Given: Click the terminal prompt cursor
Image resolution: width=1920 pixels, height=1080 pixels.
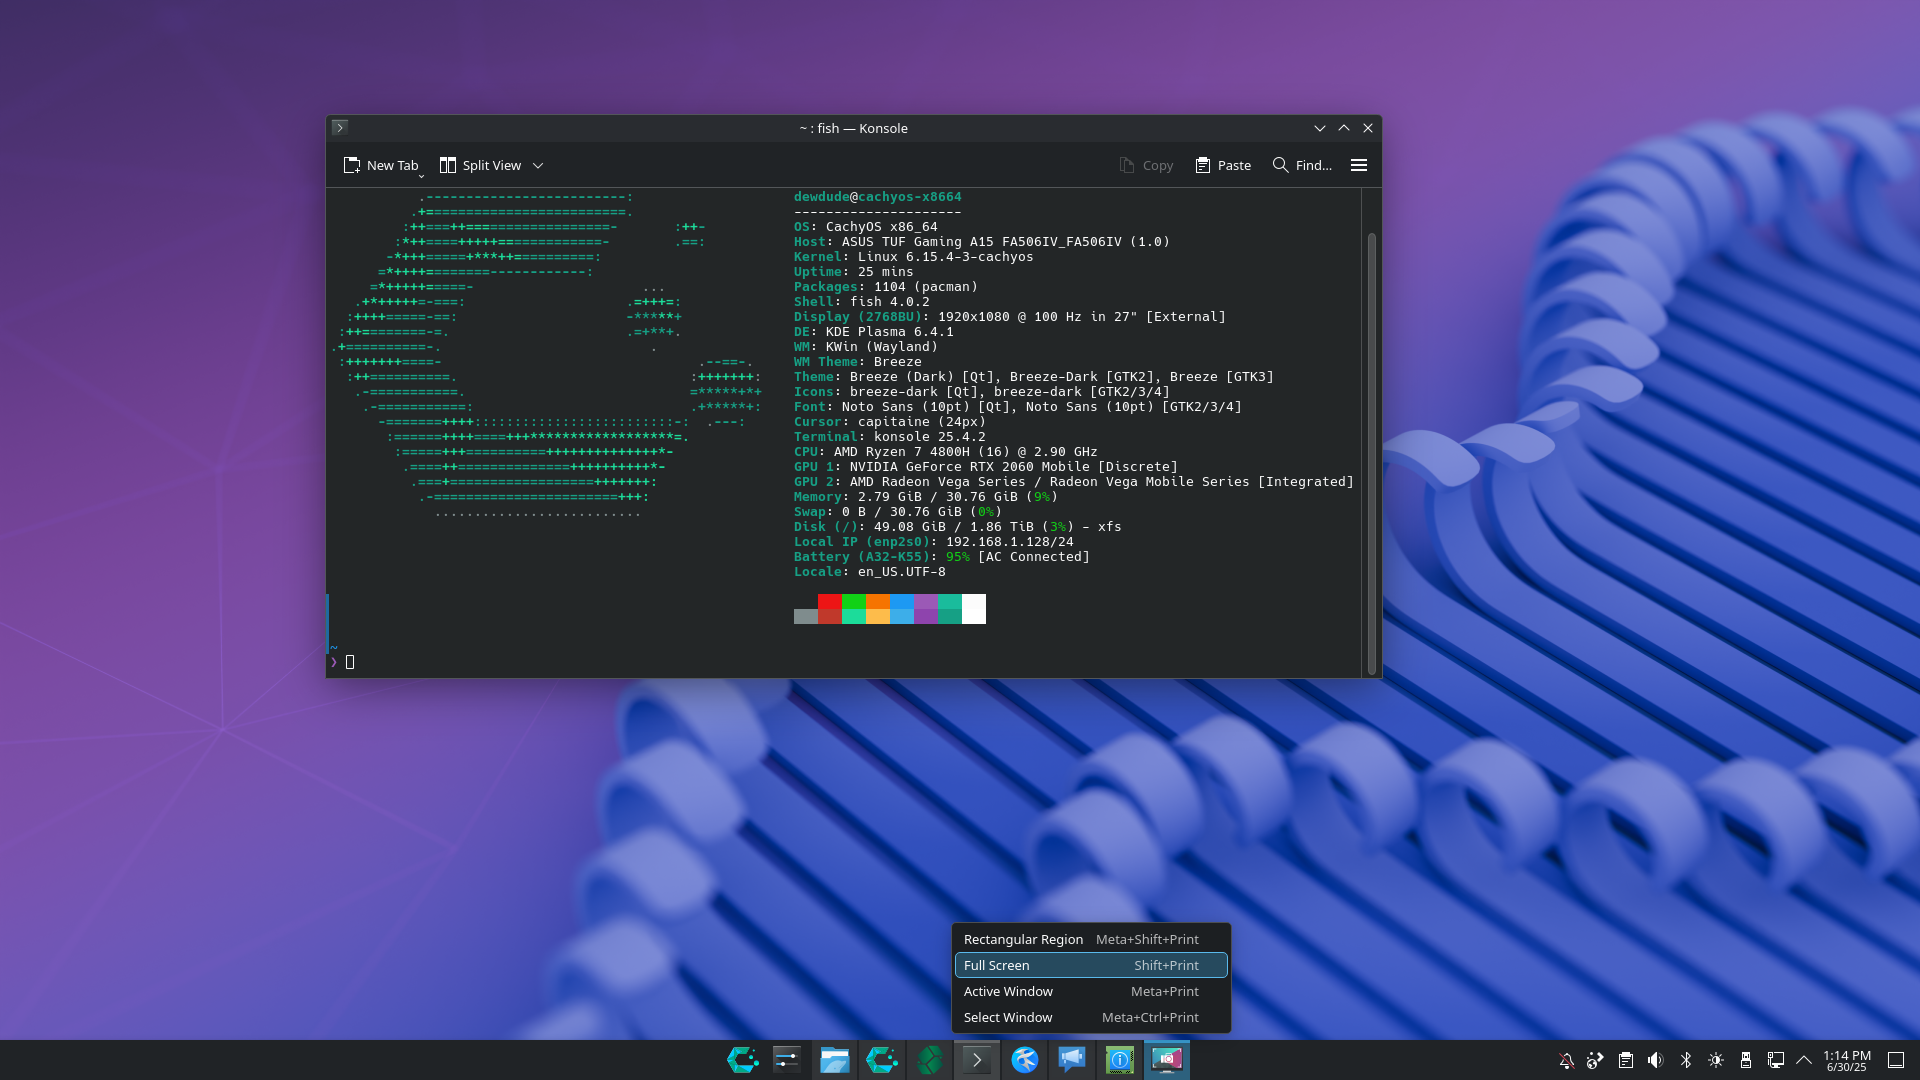Looking at the screenshot, I should 350,662.
